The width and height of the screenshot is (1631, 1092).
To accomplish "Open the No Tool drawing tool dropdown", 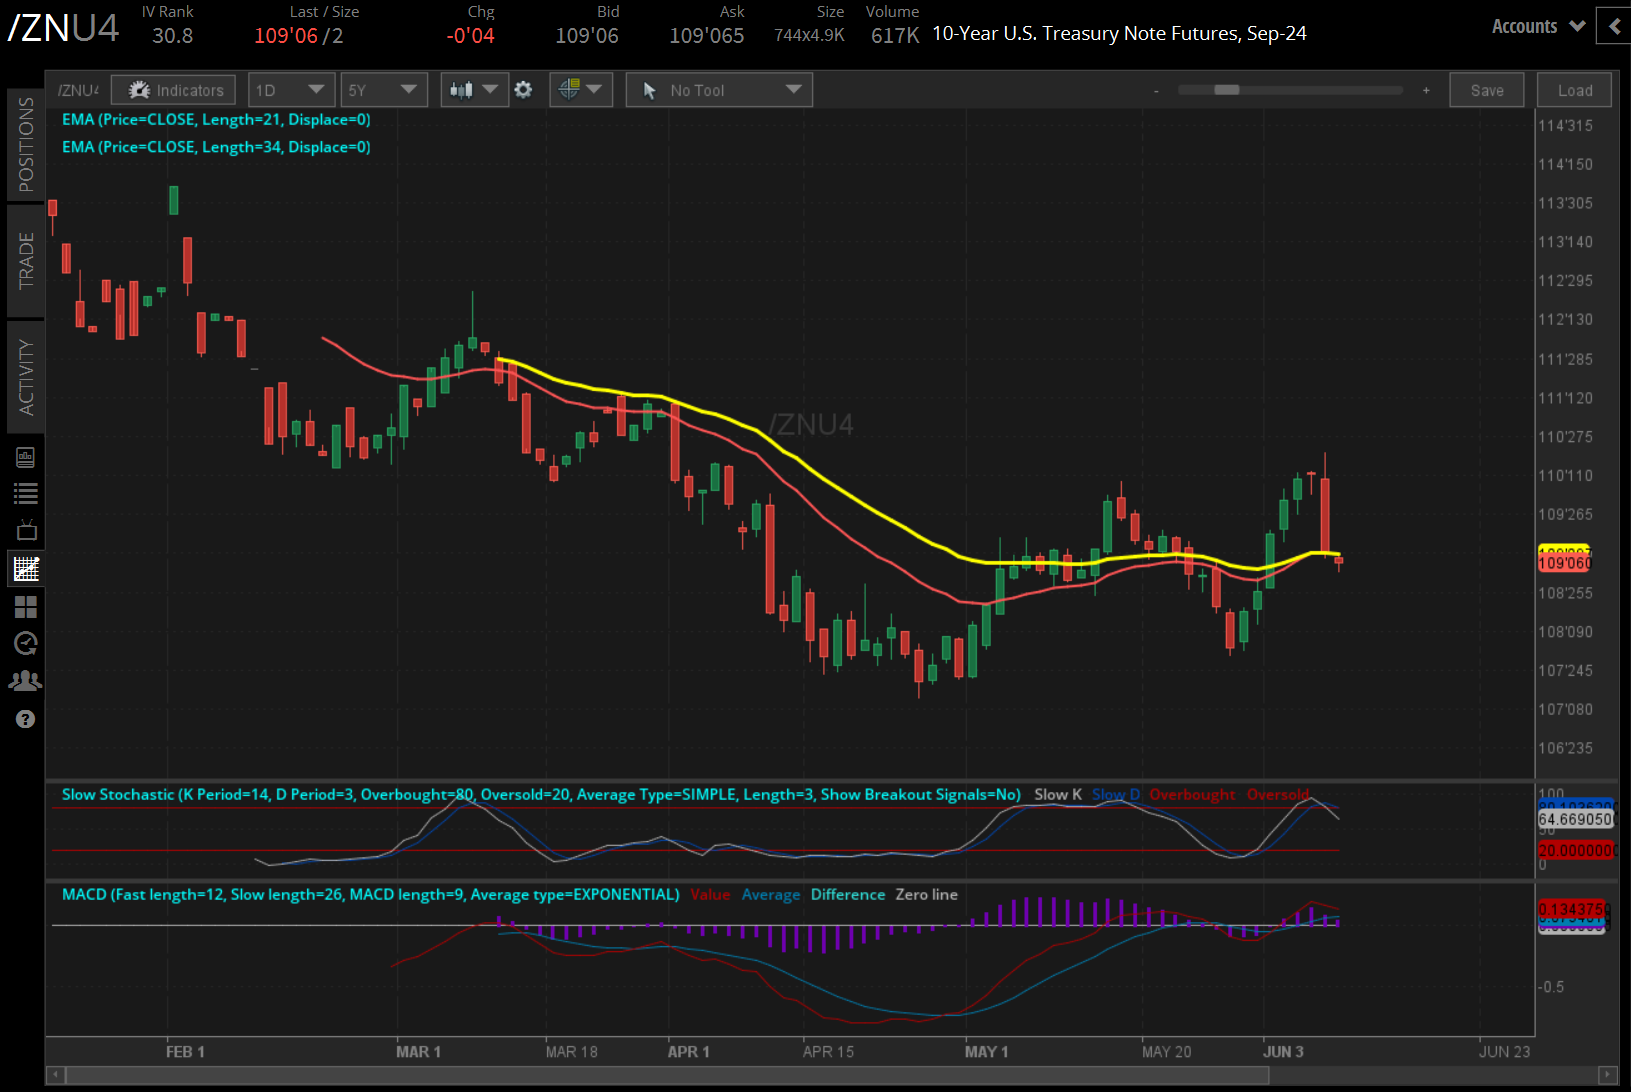I will 719,90.
